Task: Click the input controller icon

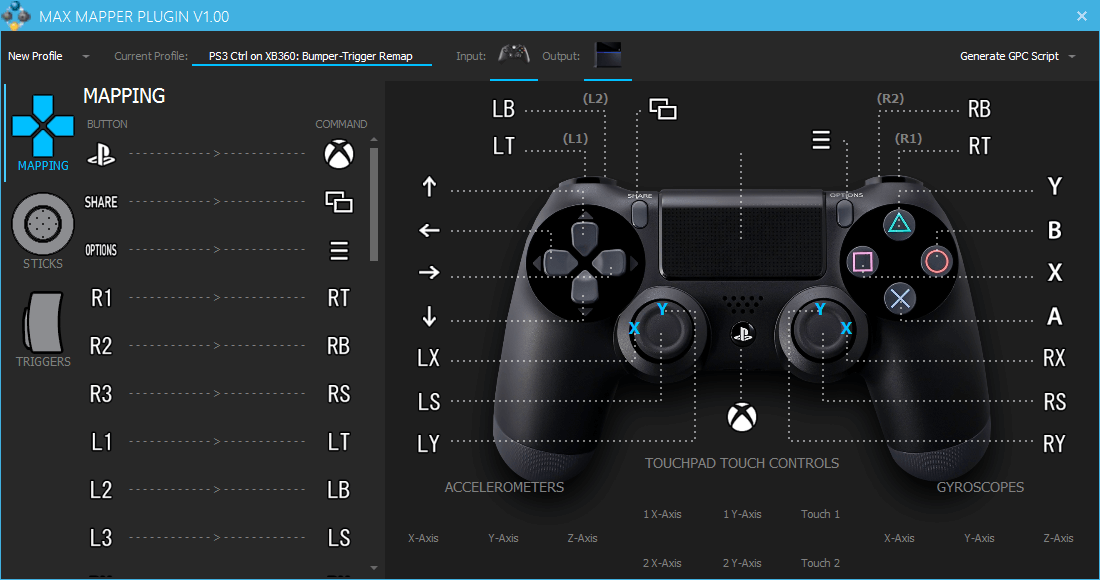Action: point(514,55)
